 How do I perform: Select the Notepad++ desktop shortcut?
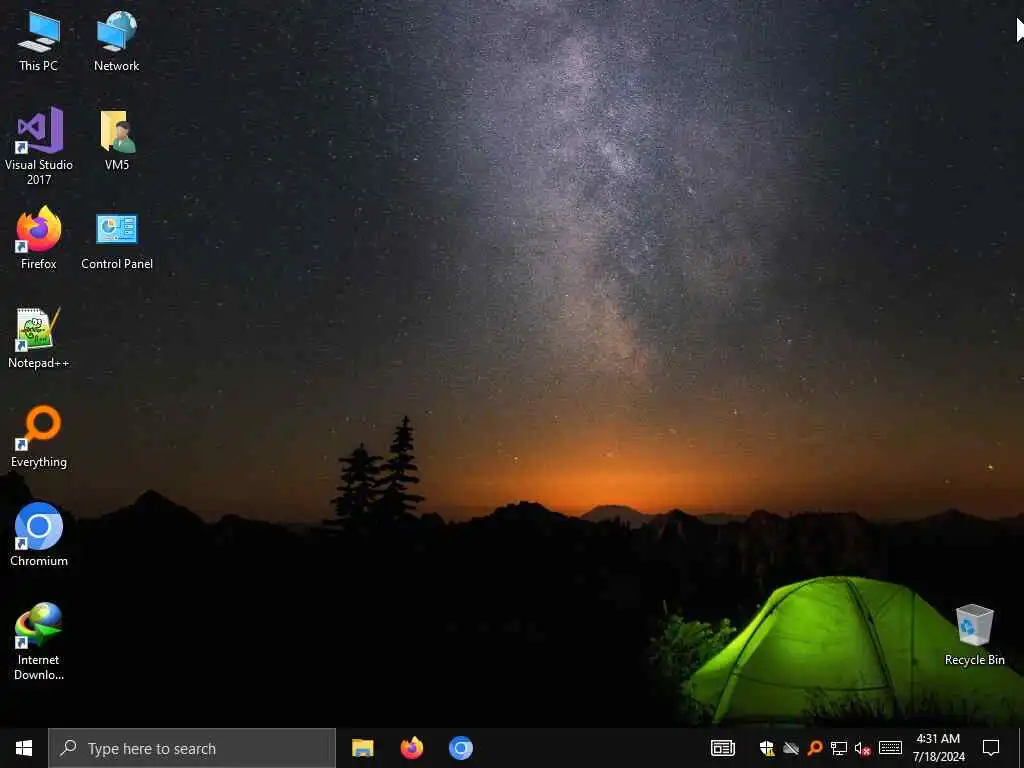pyautogui.click(x=39, y=338)
